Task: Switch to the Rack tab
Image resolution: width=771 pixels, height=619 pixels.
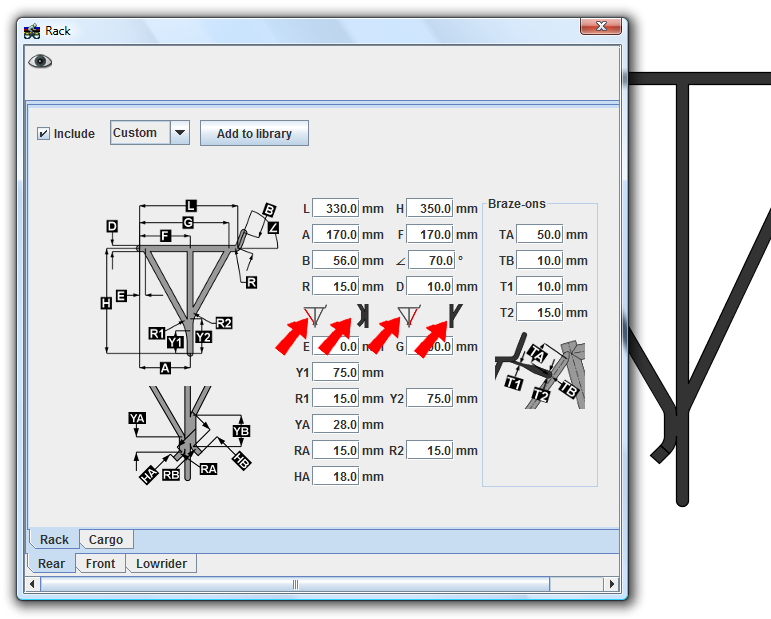Action: (x=54, y=539)
